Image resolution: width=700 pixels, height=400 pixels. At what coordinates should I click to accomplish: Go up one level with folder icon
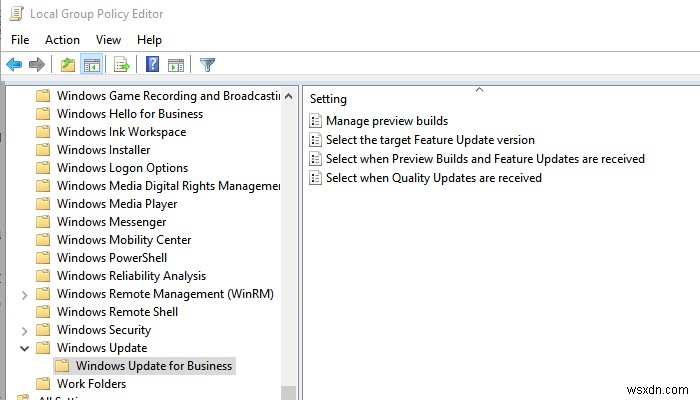[x=68, y=65]
